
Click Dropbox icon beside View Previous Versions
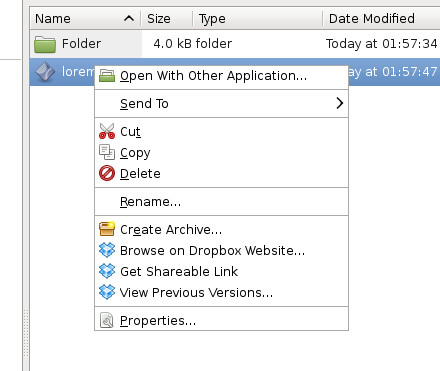(x=107, y=292)
